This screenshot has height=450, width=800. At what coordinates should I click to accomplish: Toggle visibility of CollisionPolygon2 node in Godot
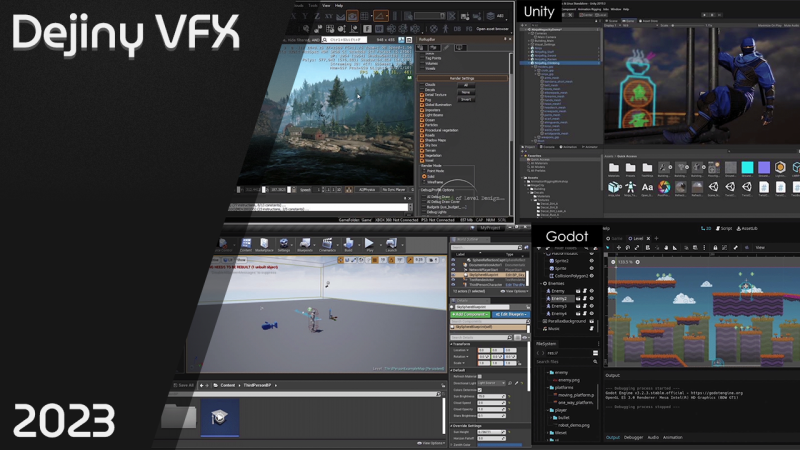pos(592,276)
